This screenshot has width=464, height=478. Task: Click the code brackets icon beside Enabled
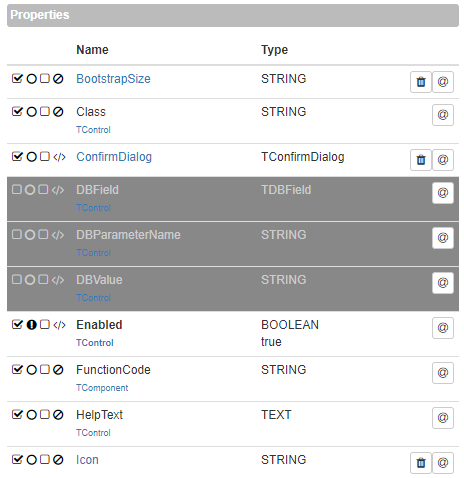pyautogui.click(x=59, y=325)
